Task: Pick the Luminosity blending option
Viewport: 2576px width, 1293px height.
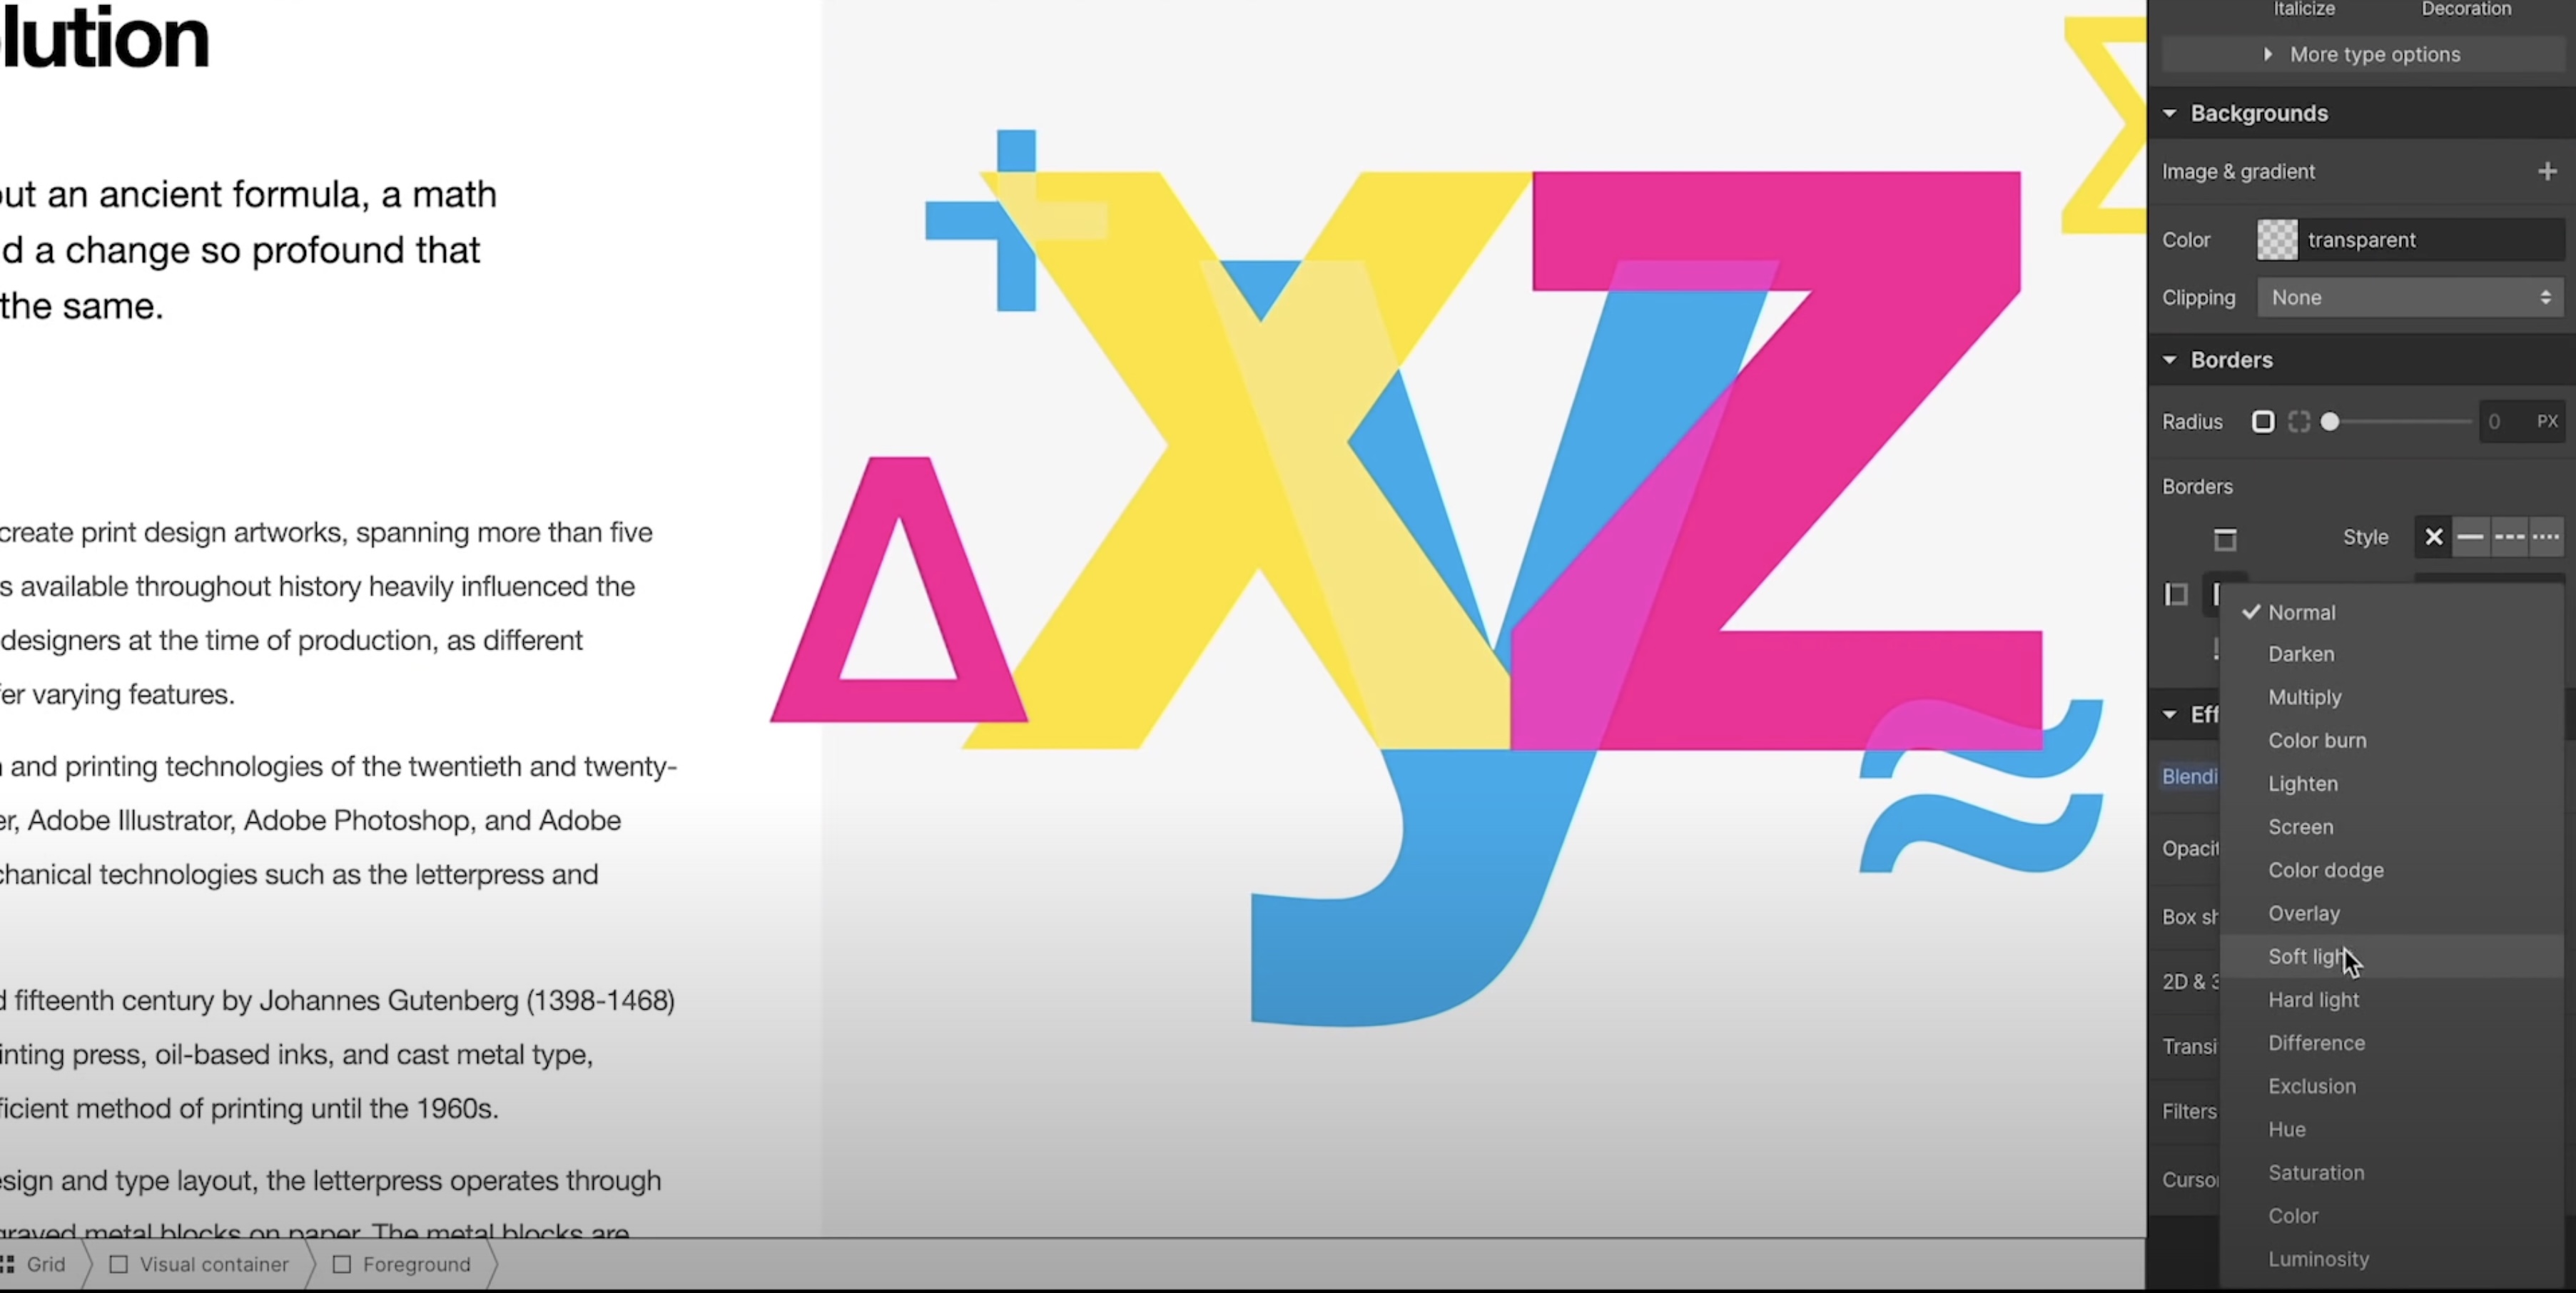Action: point(2318,1259)
